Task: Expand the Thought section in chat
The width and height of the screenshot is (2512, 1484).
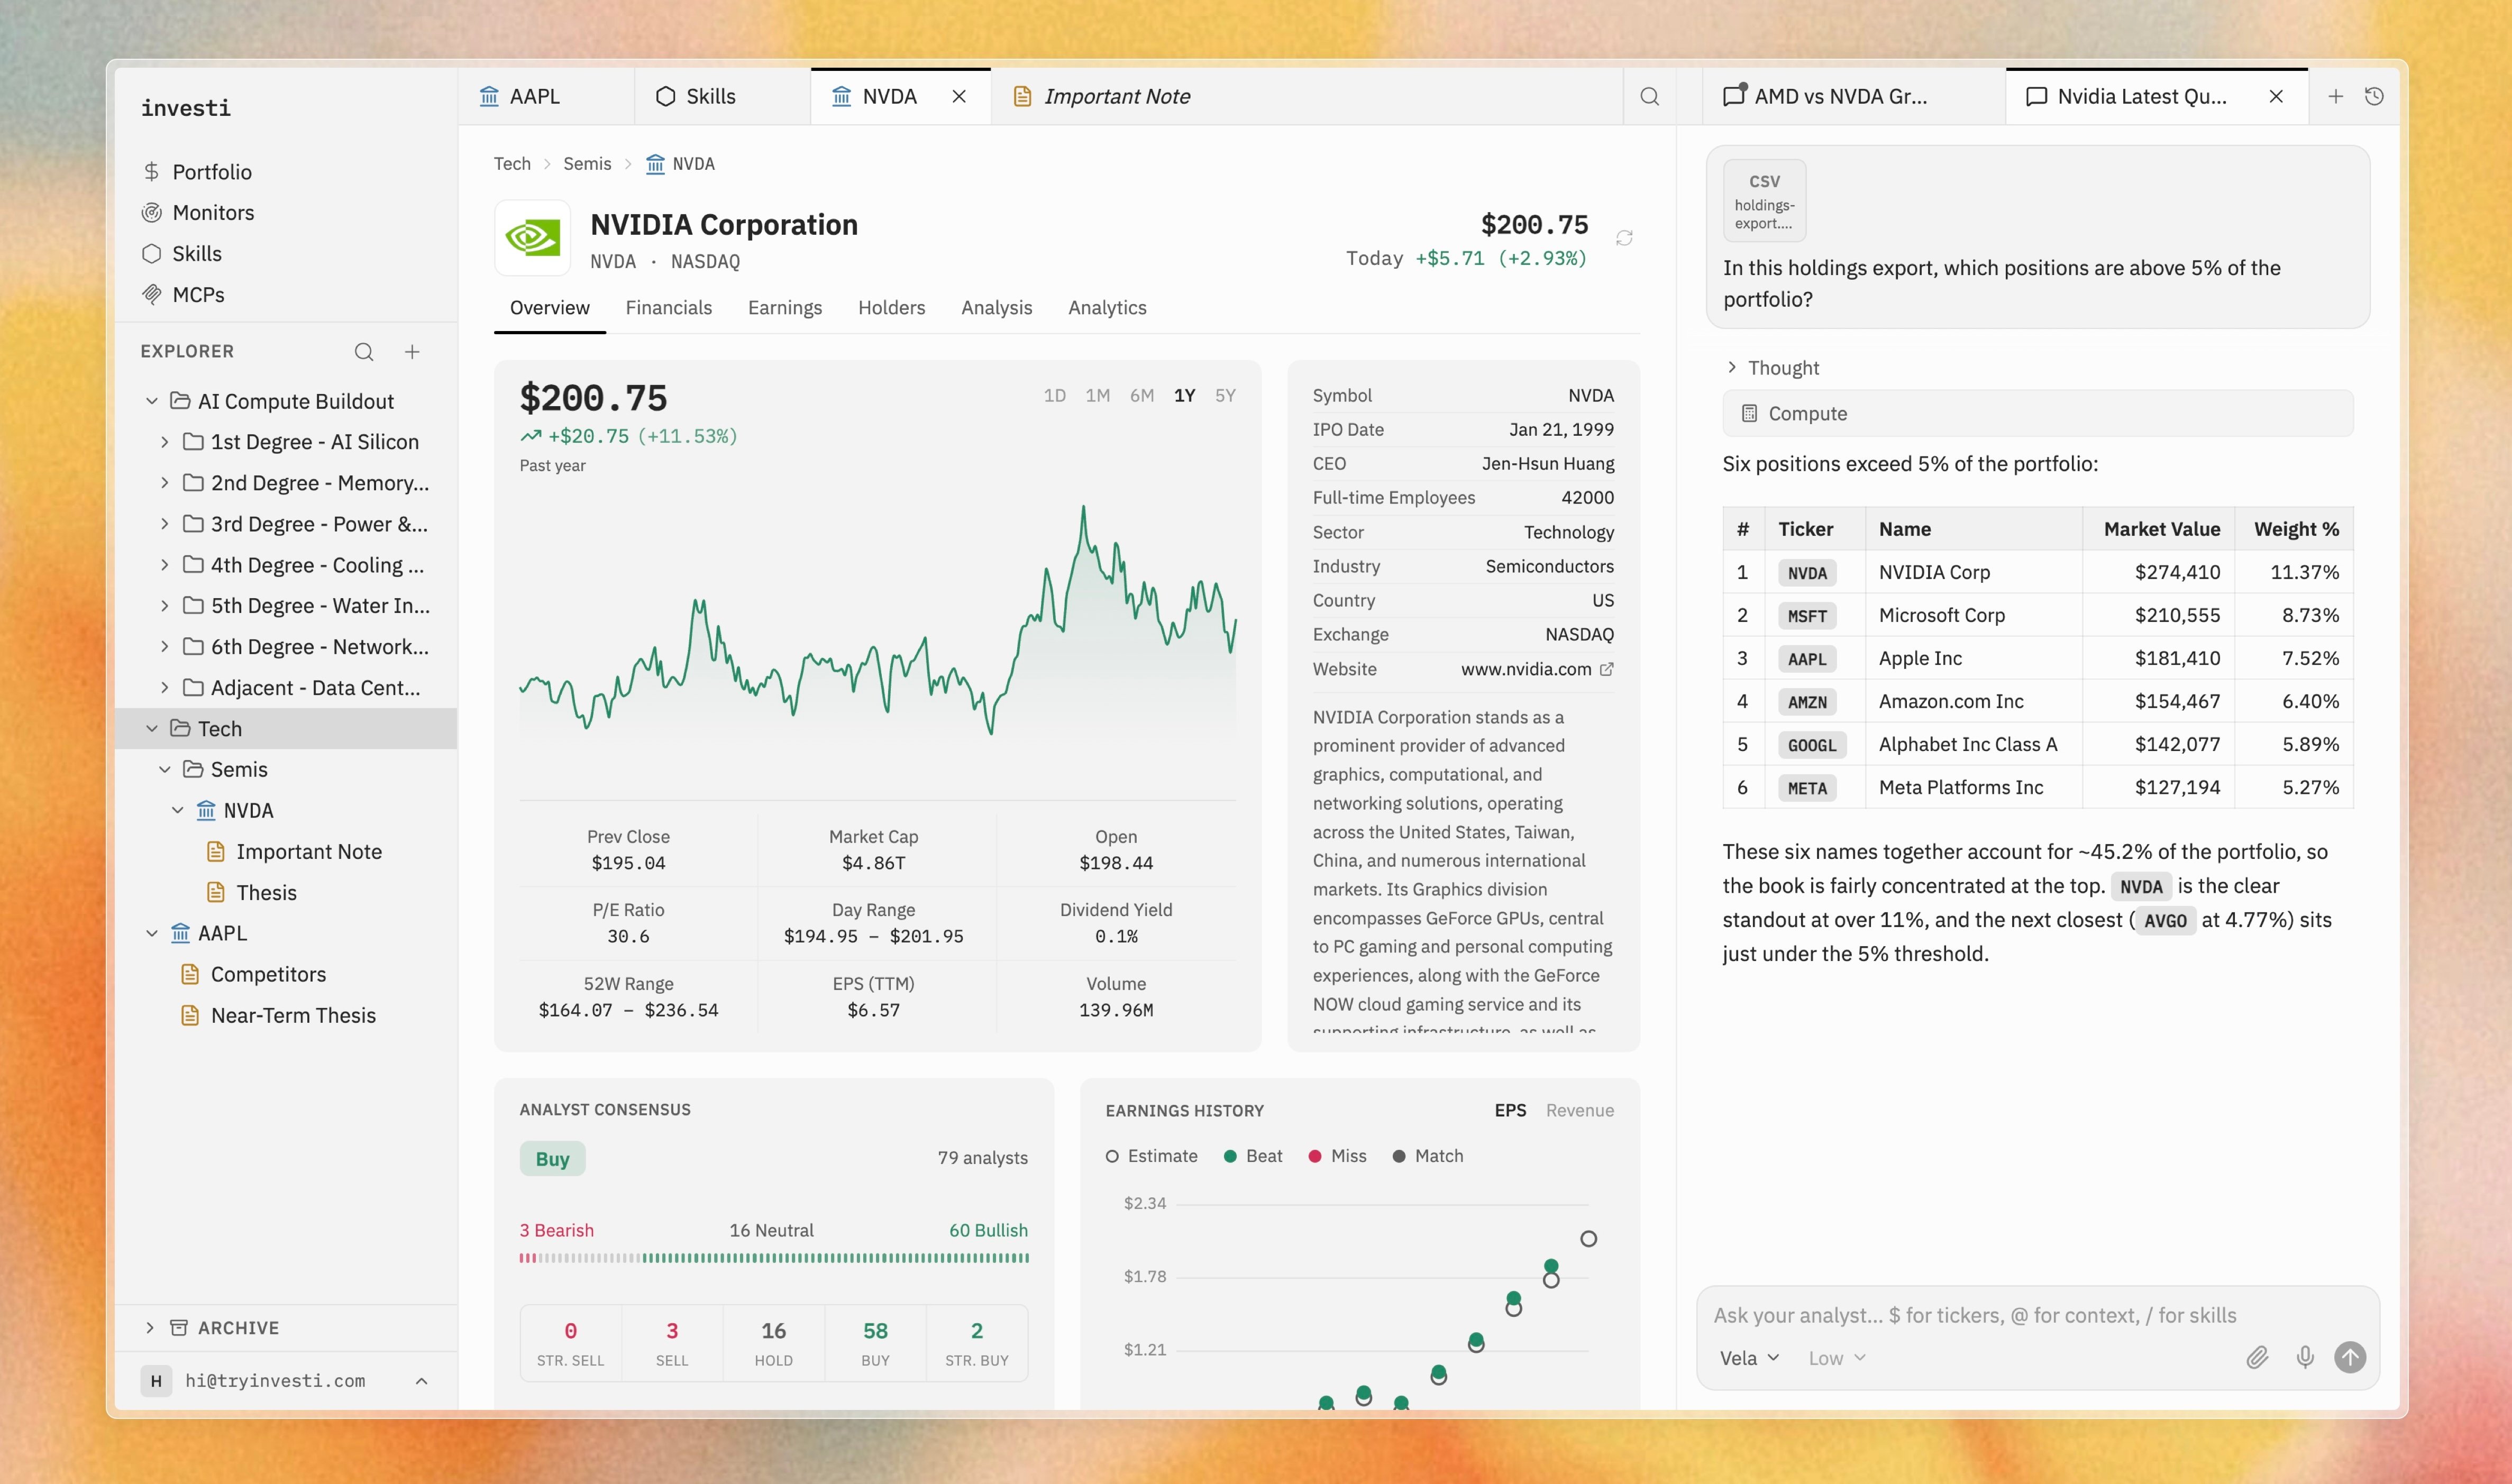Action: [1732, 368]
